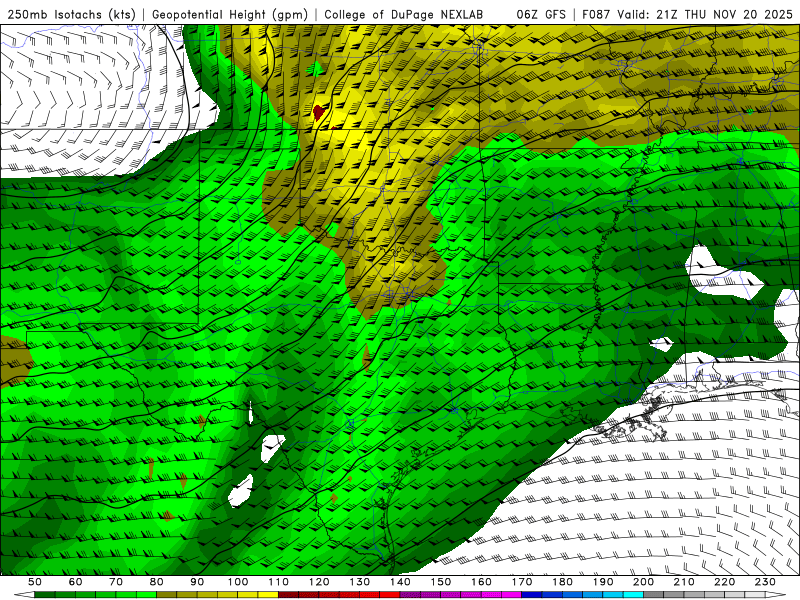800x600 pixels.
Task: Click the 70 label on the color scale
Action: (116, 582)
